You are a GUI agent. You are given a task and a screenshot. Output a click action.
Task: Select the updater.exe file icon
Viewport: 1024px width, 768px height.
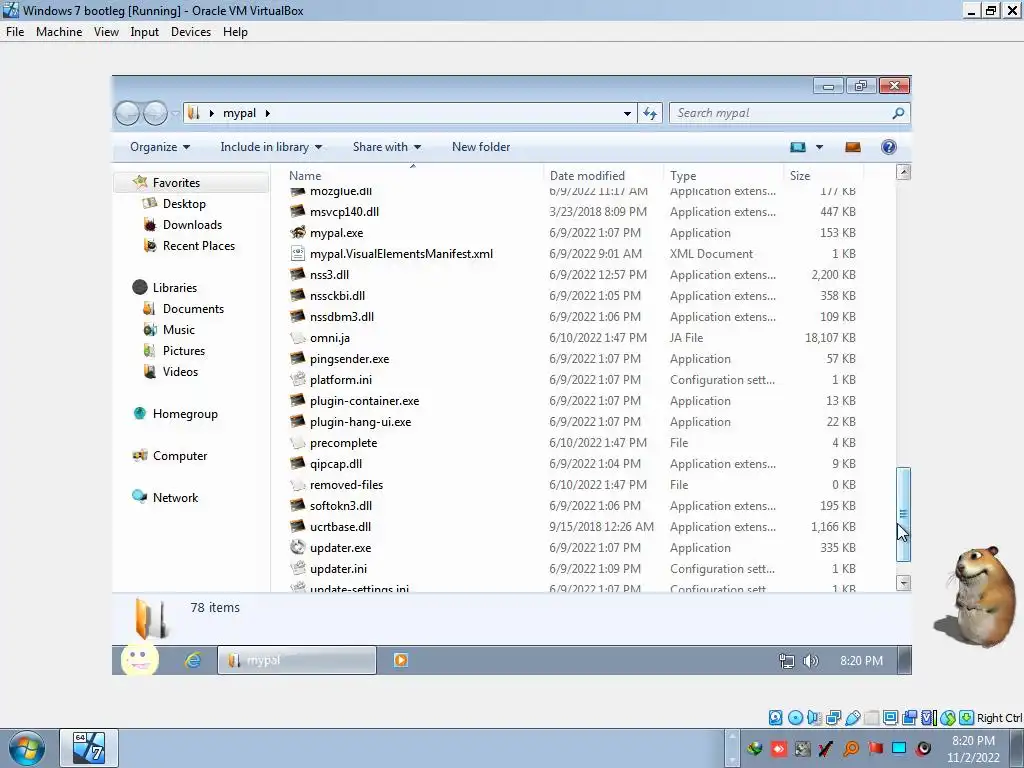tap(298, 547)
